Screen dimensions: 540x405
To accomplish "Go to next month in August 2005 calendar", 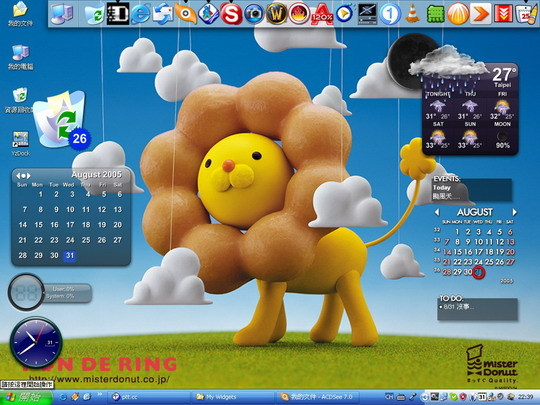I will pyautogui.click(x=29, y=176).
